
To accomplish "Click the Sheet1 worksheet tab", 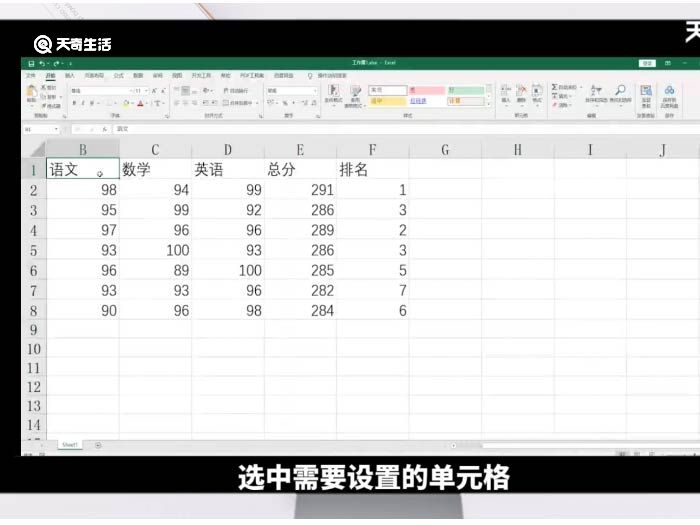I will point(70,445).
